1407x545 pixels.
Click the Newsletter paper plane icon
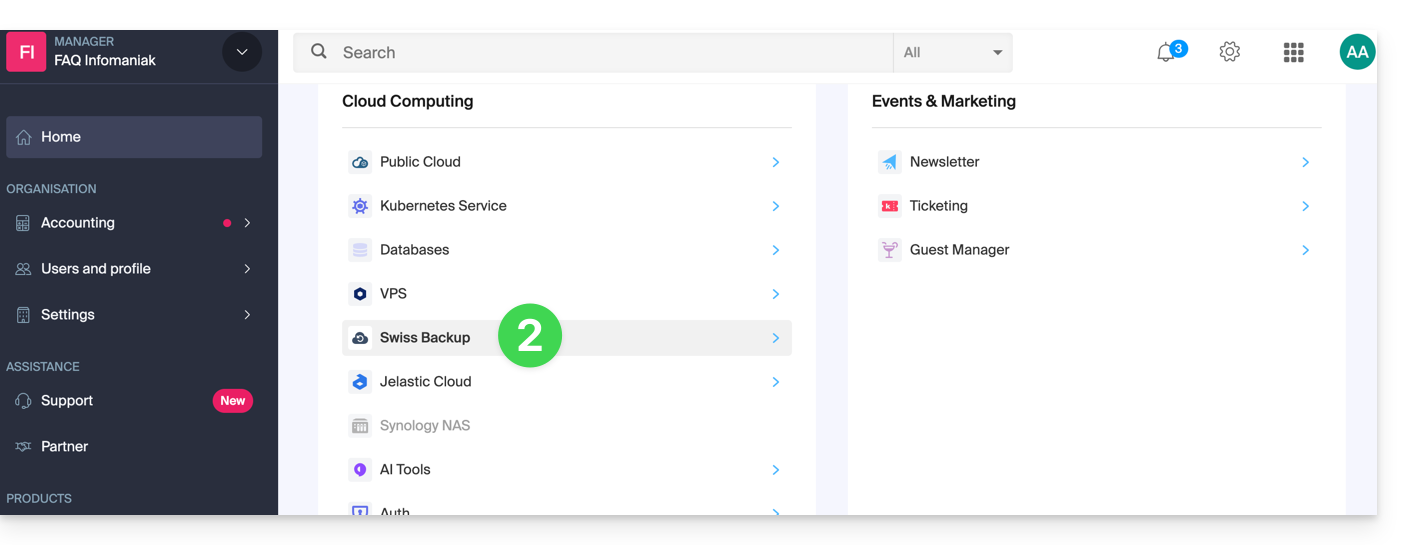point(889,162)
